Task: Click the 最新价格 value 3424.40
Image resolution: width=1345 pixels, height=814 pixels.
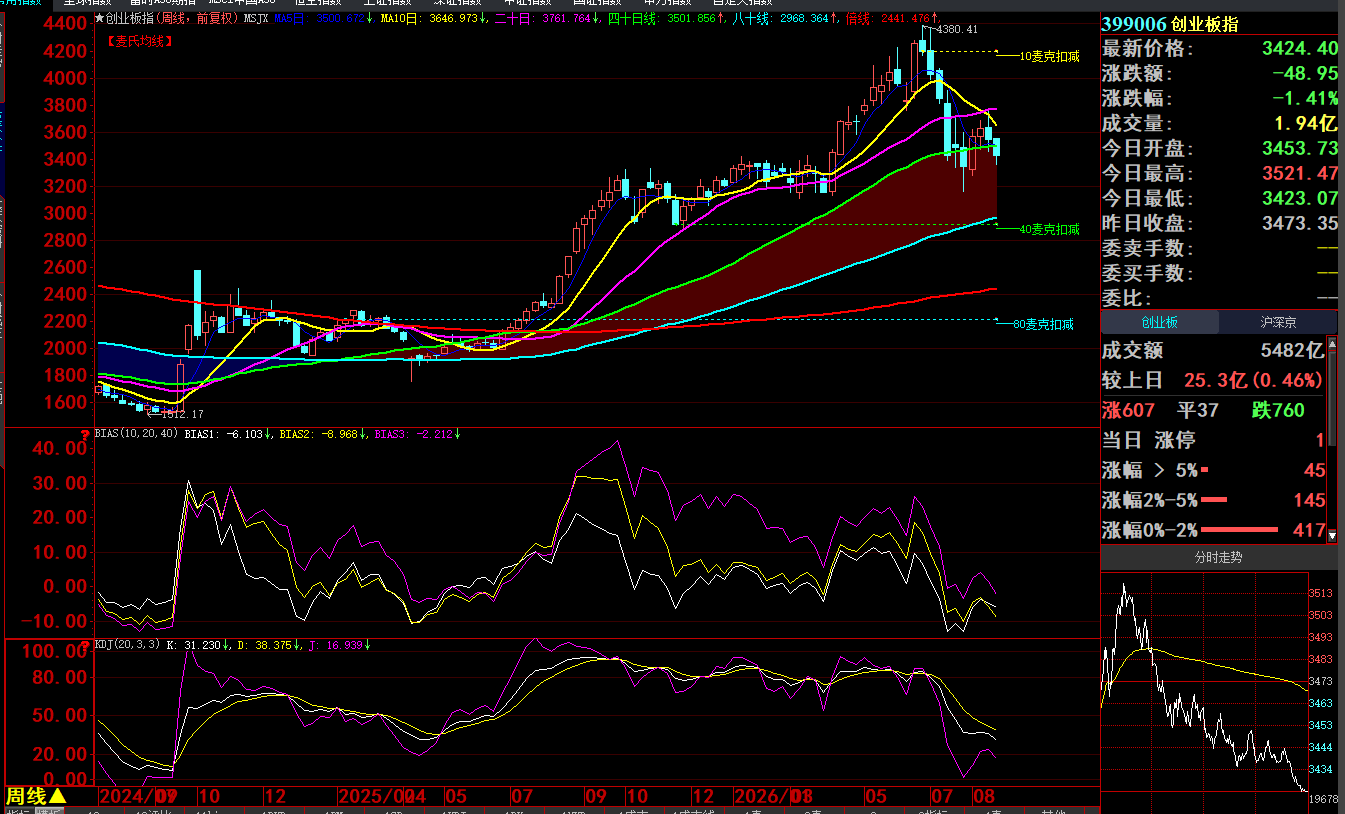Action: pos(1300,48)
